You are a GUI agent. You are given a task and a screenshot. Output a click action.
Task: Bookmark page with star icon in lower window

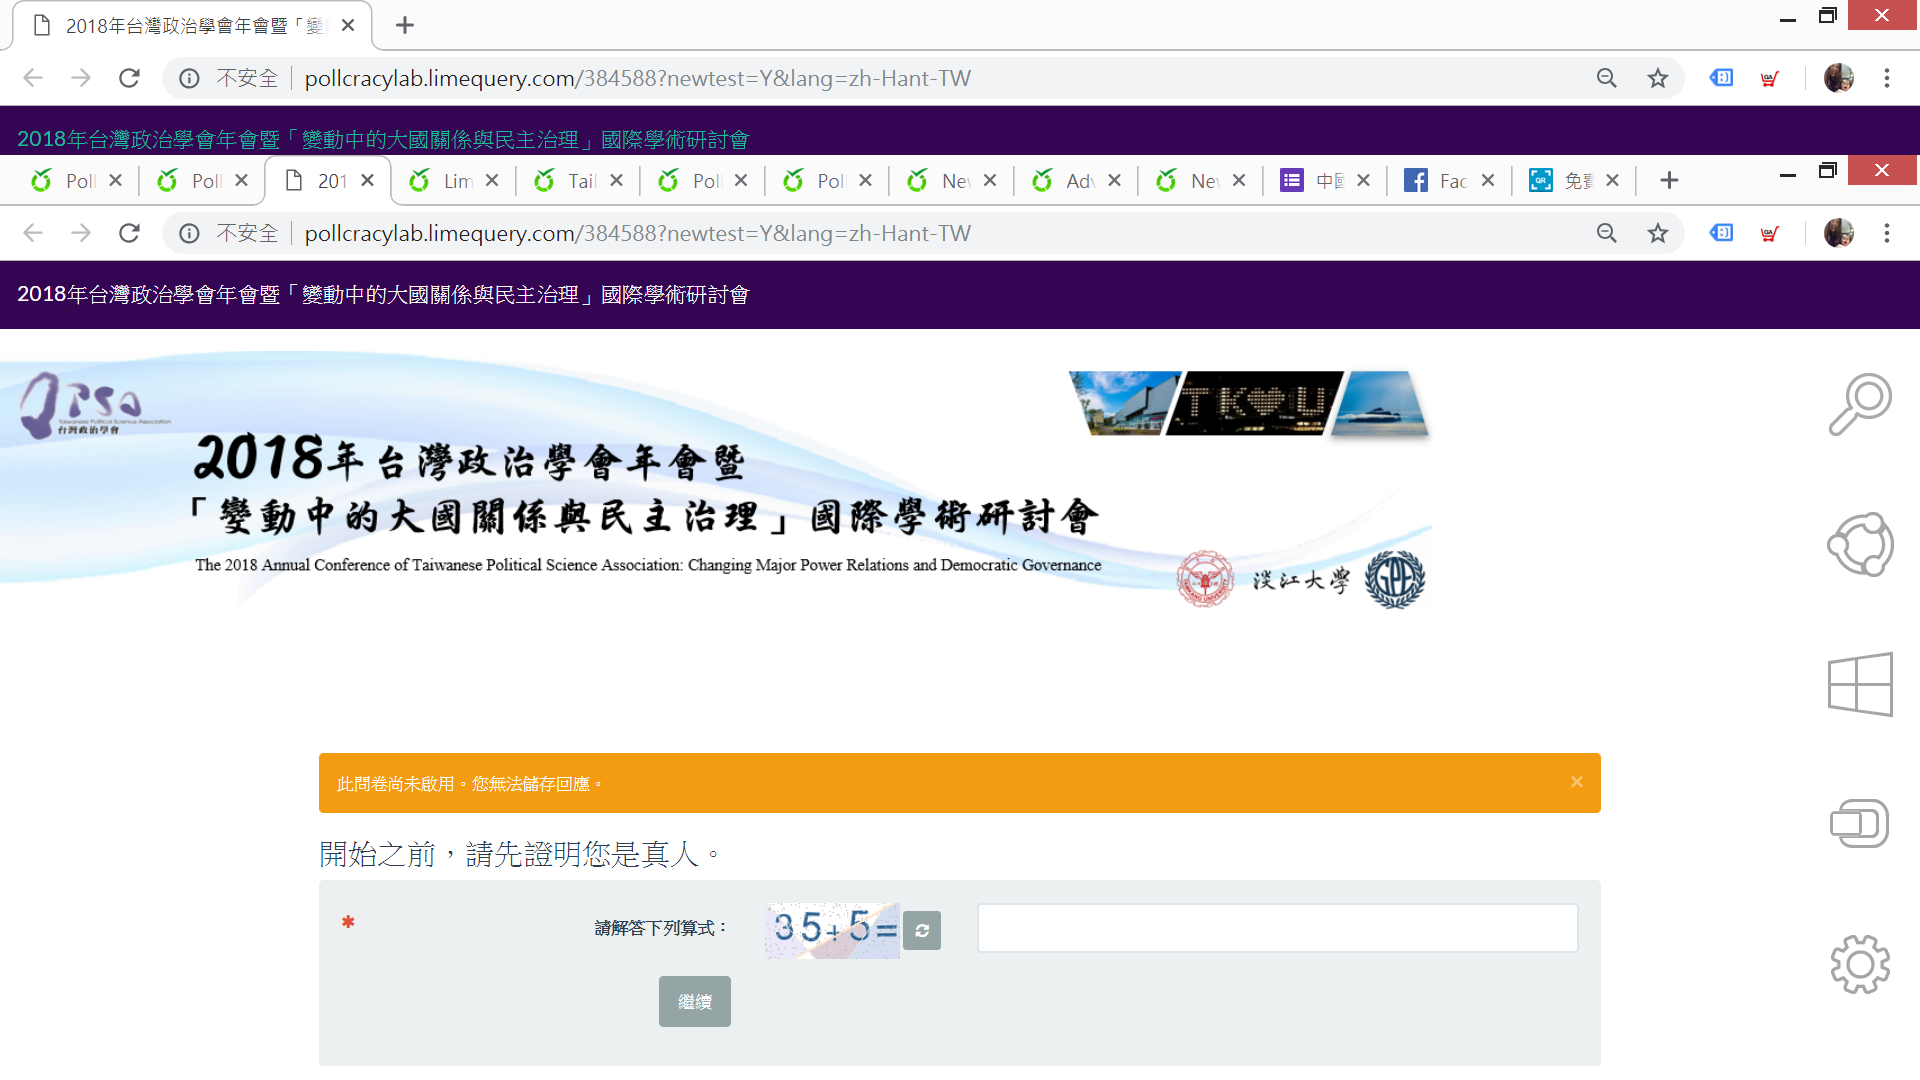point(1658,233)
